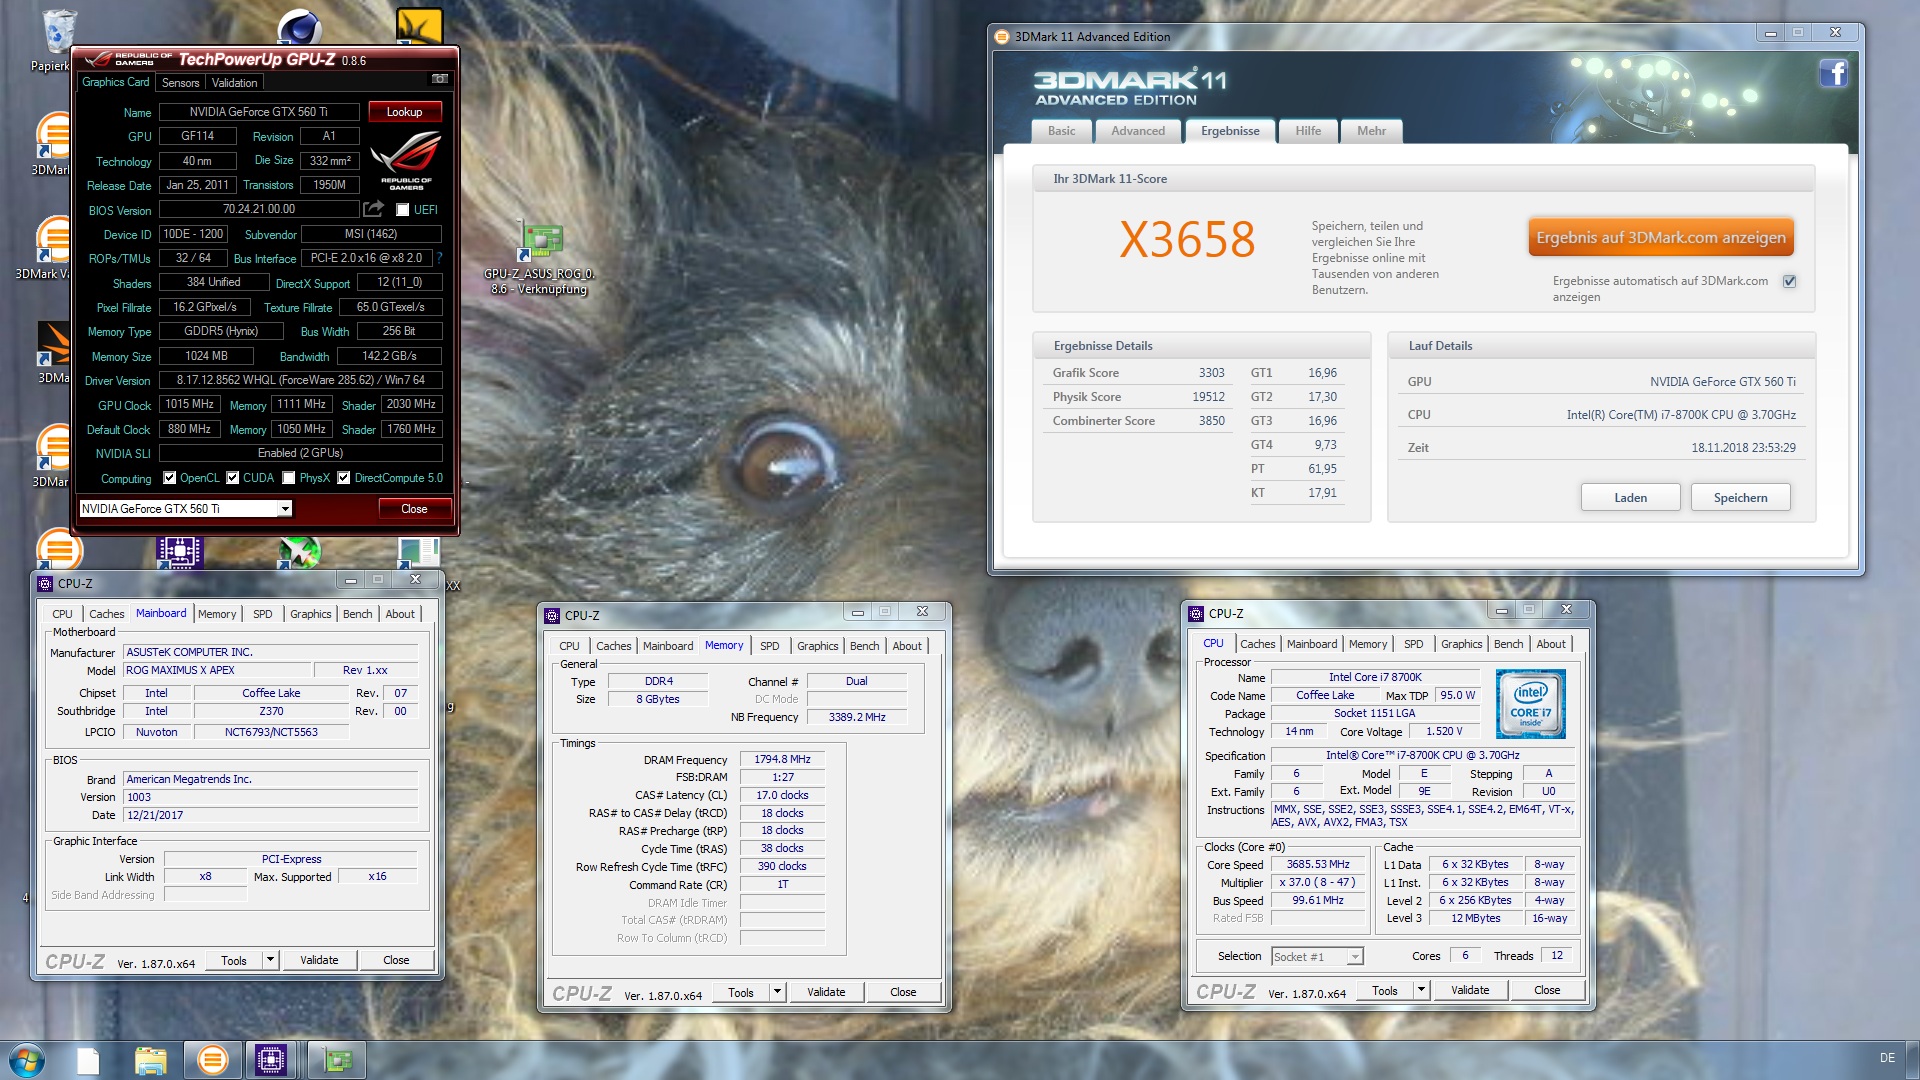Click the GPU-Z screenshot camera icon
1920x1080 pixels.
pyautogui.click(x=439, y=79)
